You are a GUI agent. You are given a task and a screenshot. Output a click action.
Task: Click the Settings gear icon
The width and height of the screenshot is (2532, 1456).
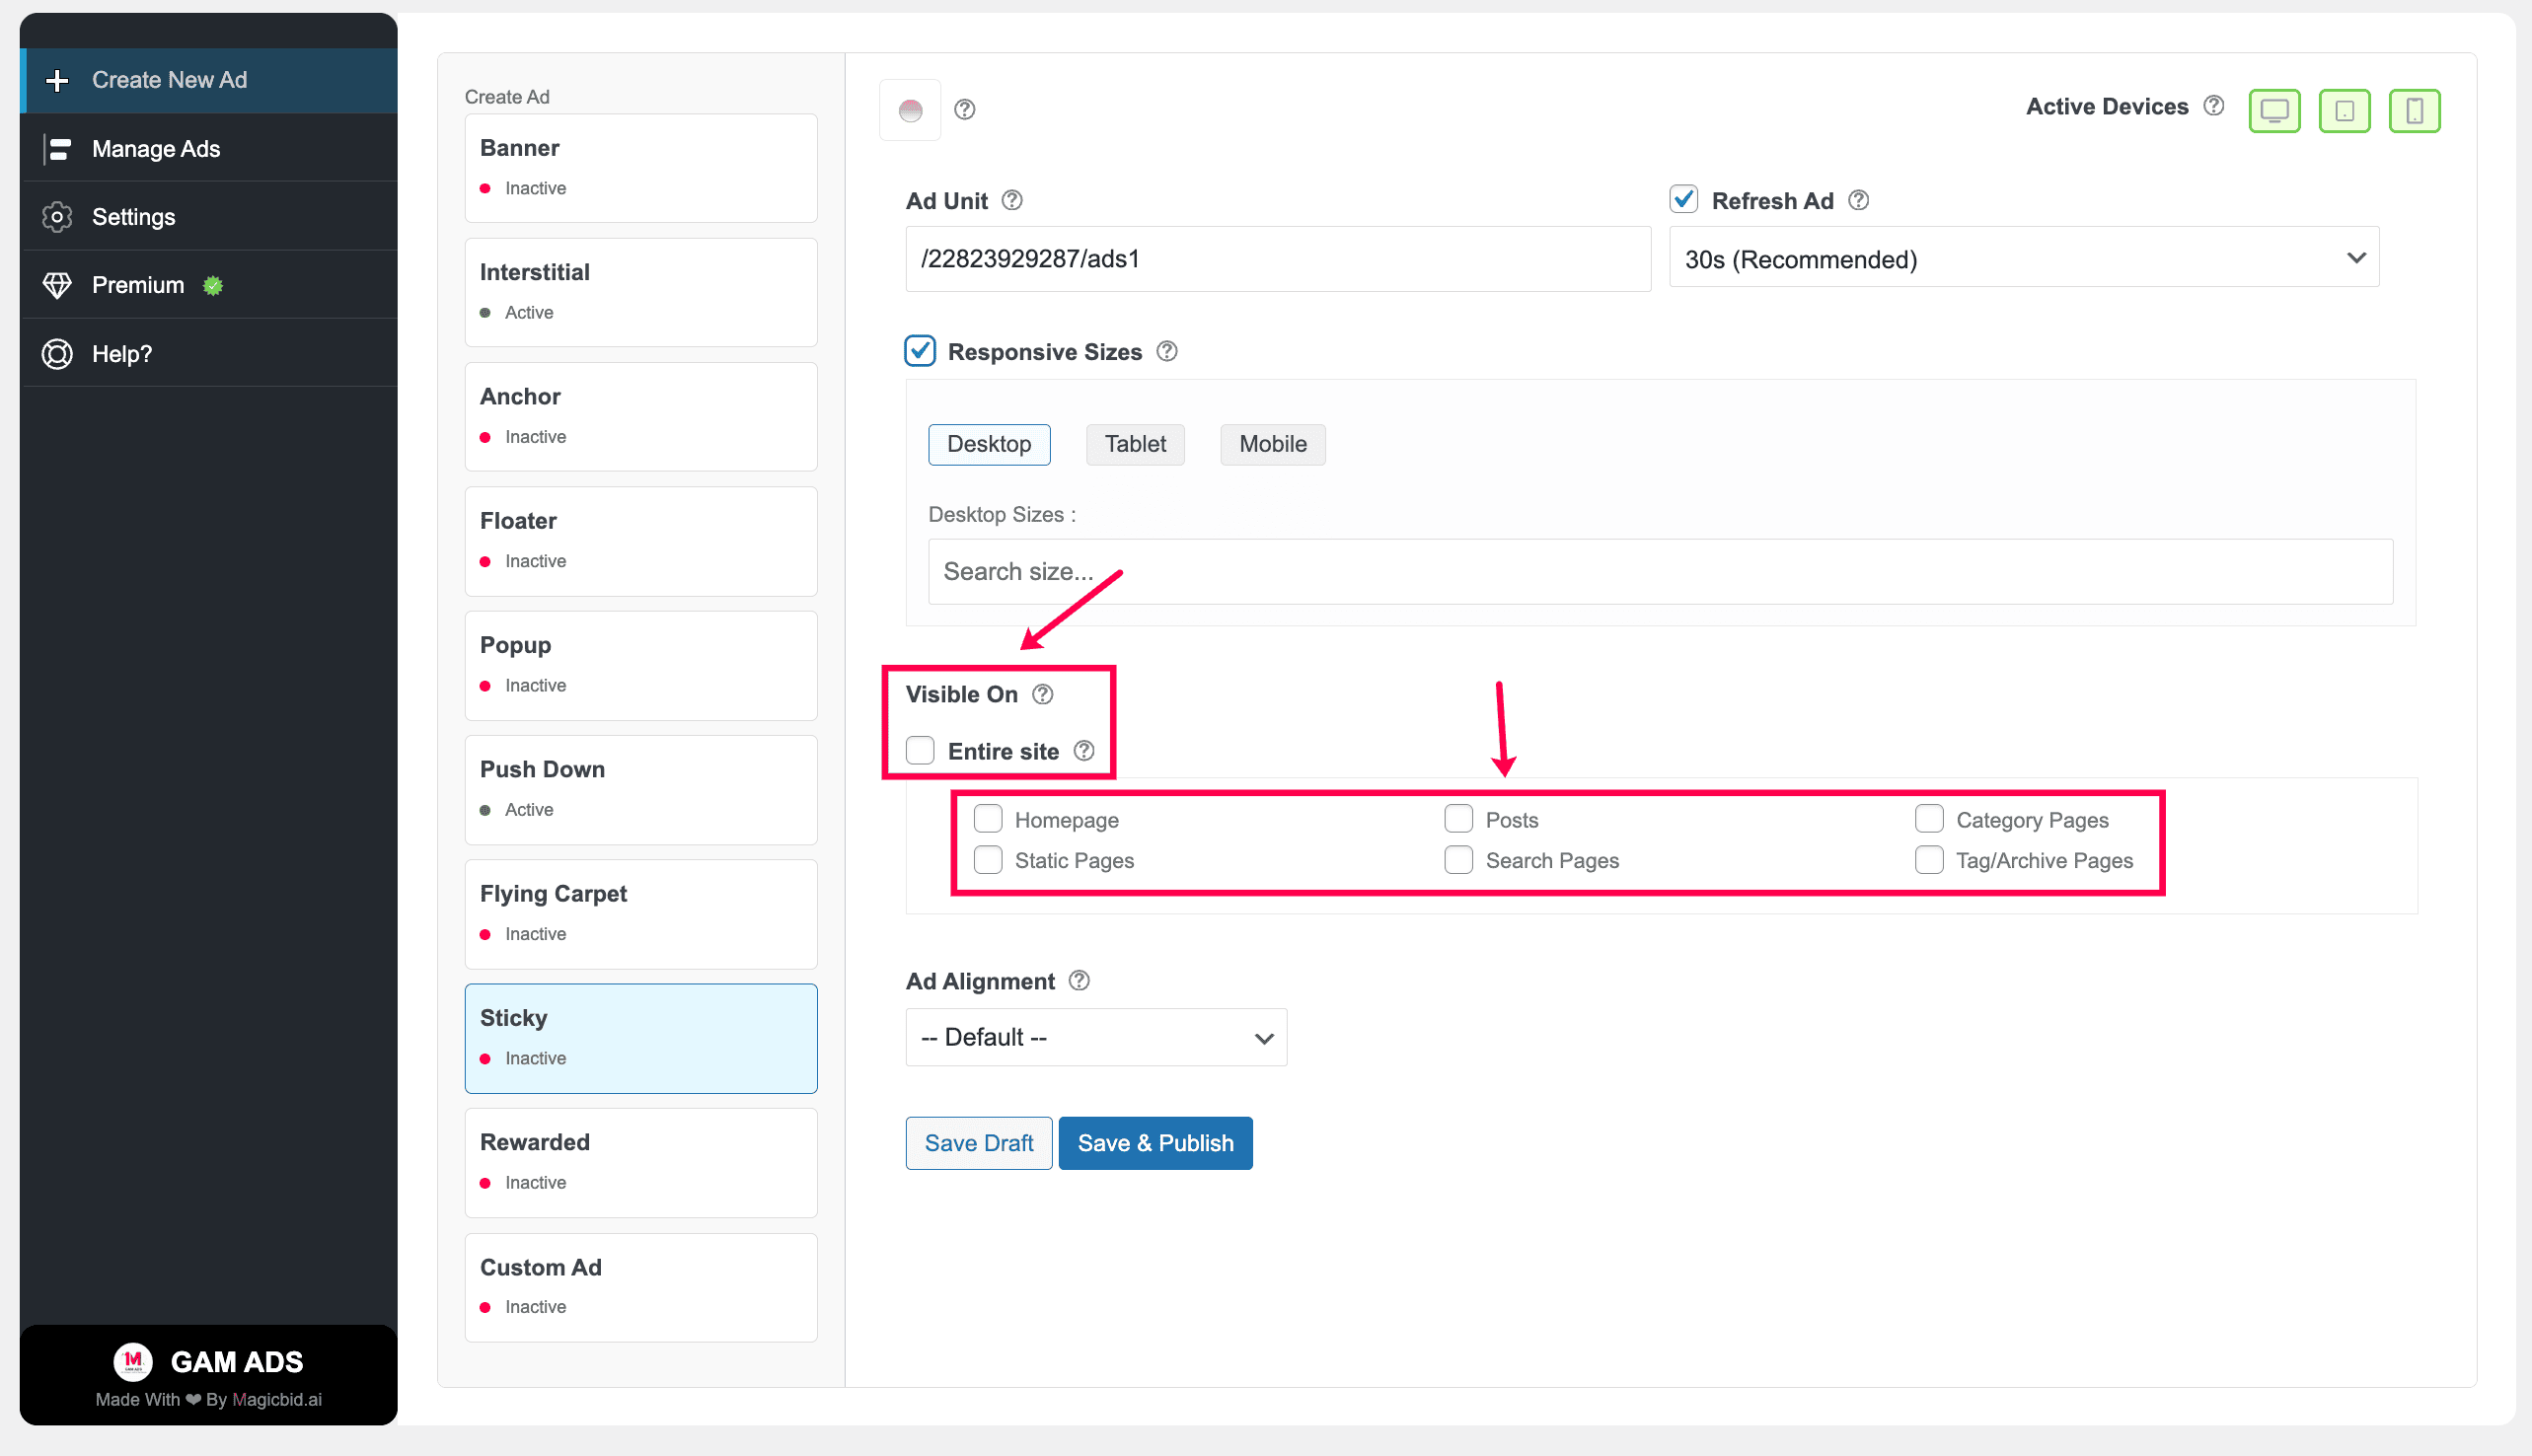(x=57, y=217)
